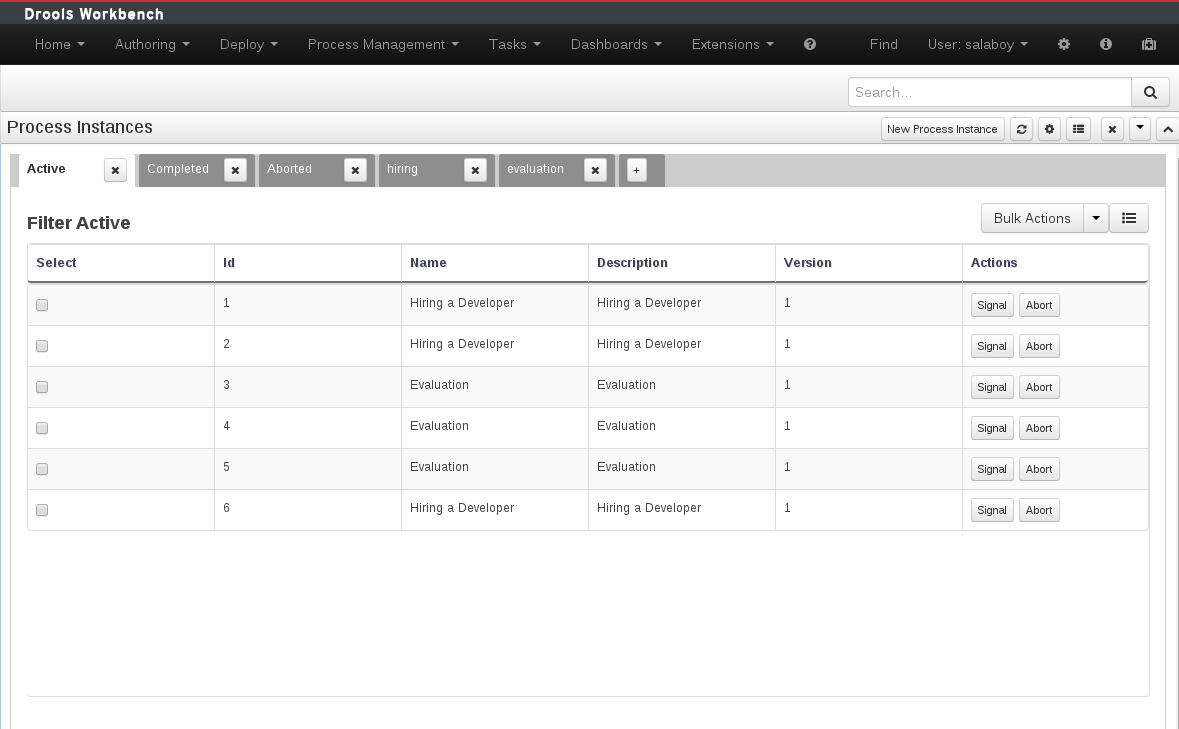The height and width of the screenshot is (729, 1179).
Task: Collapse the Process Instances panel chevron
Action: point(1167,129)
